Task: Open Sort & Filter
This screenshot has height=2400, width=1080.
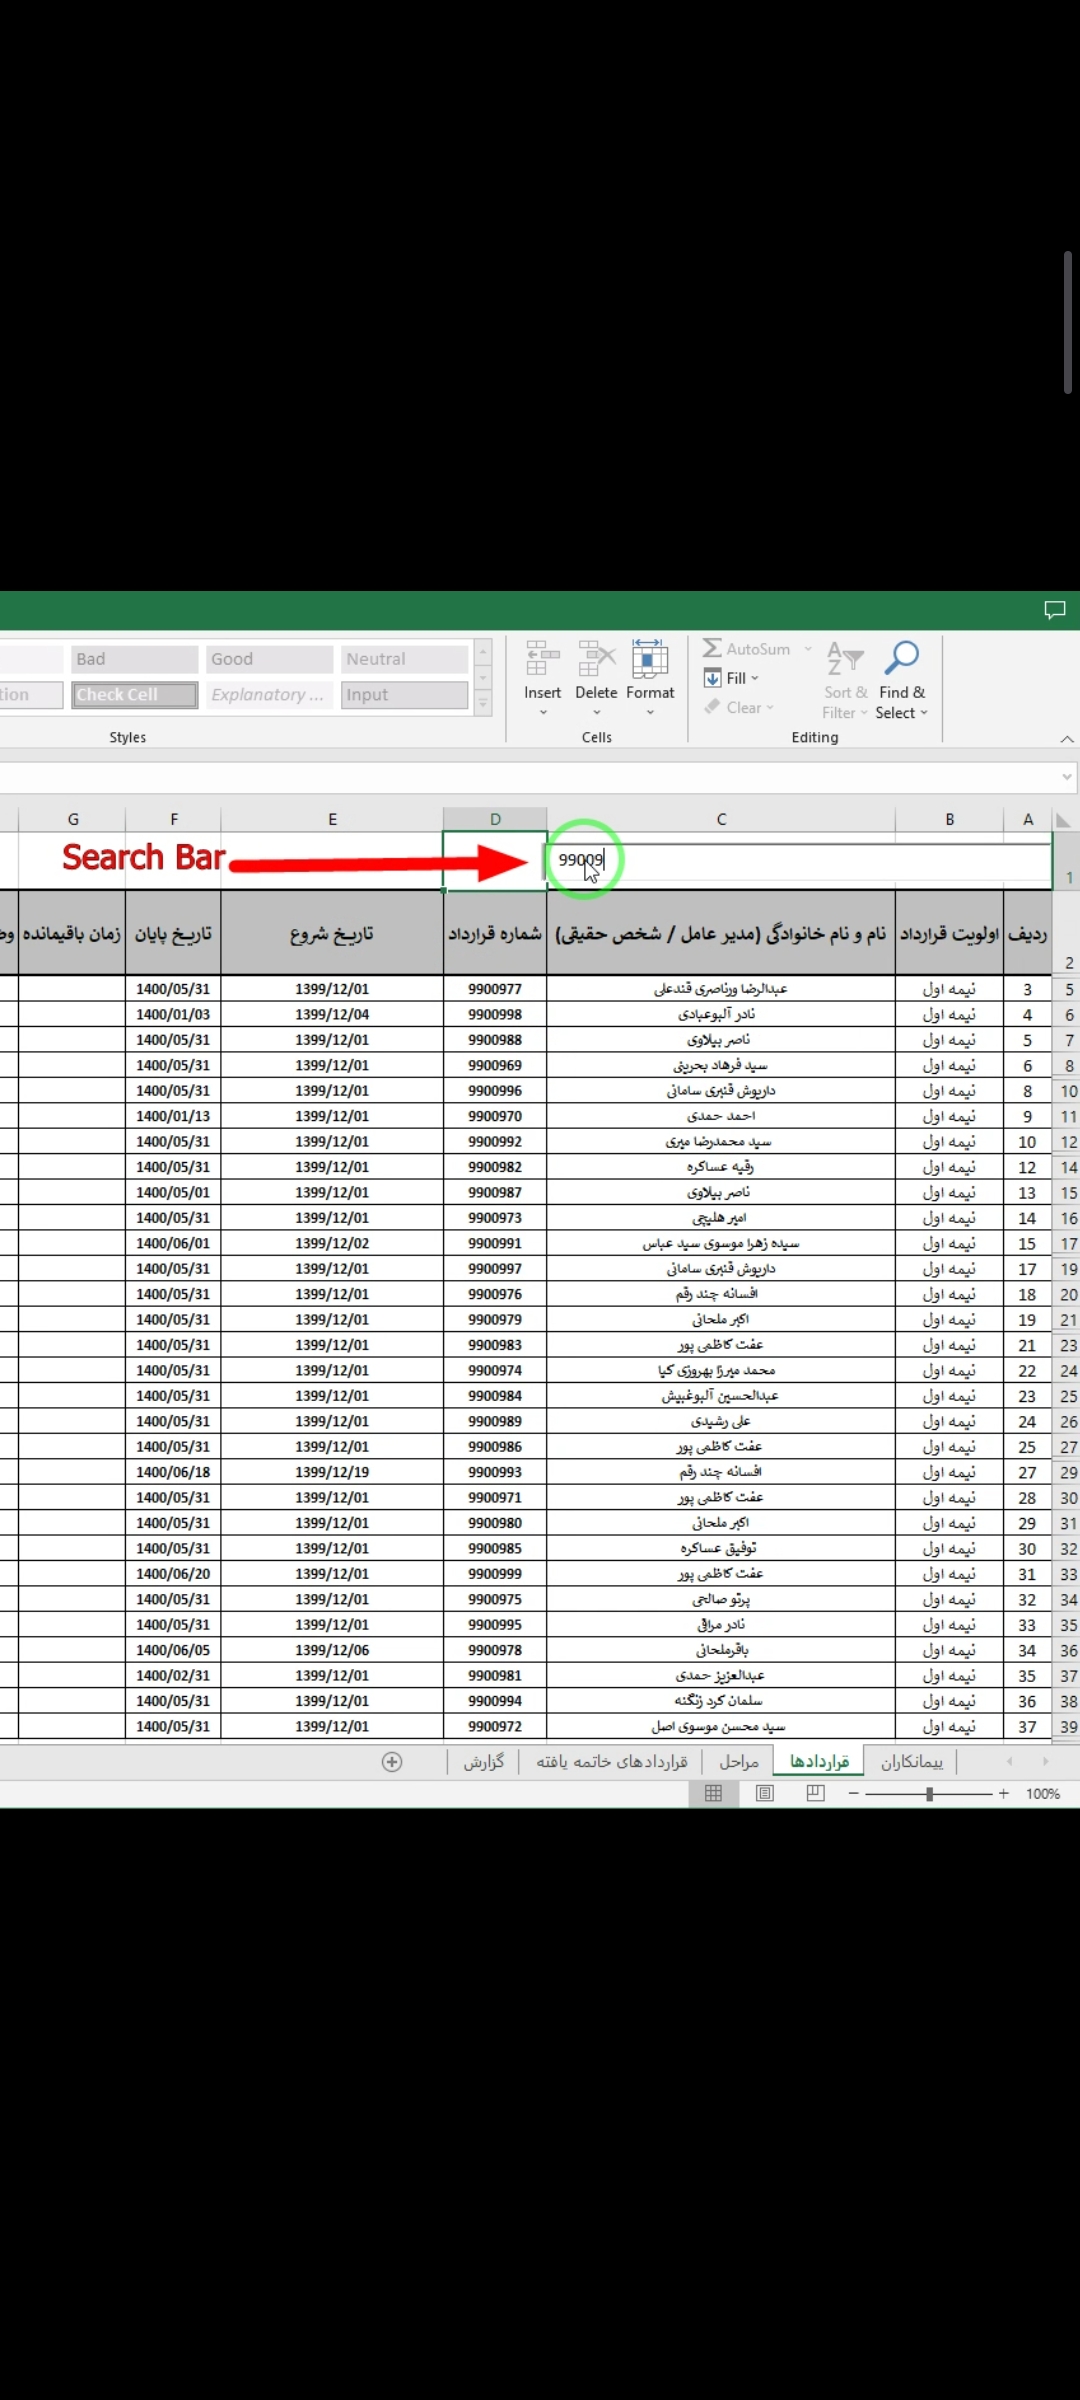Action: click(845, 680)
